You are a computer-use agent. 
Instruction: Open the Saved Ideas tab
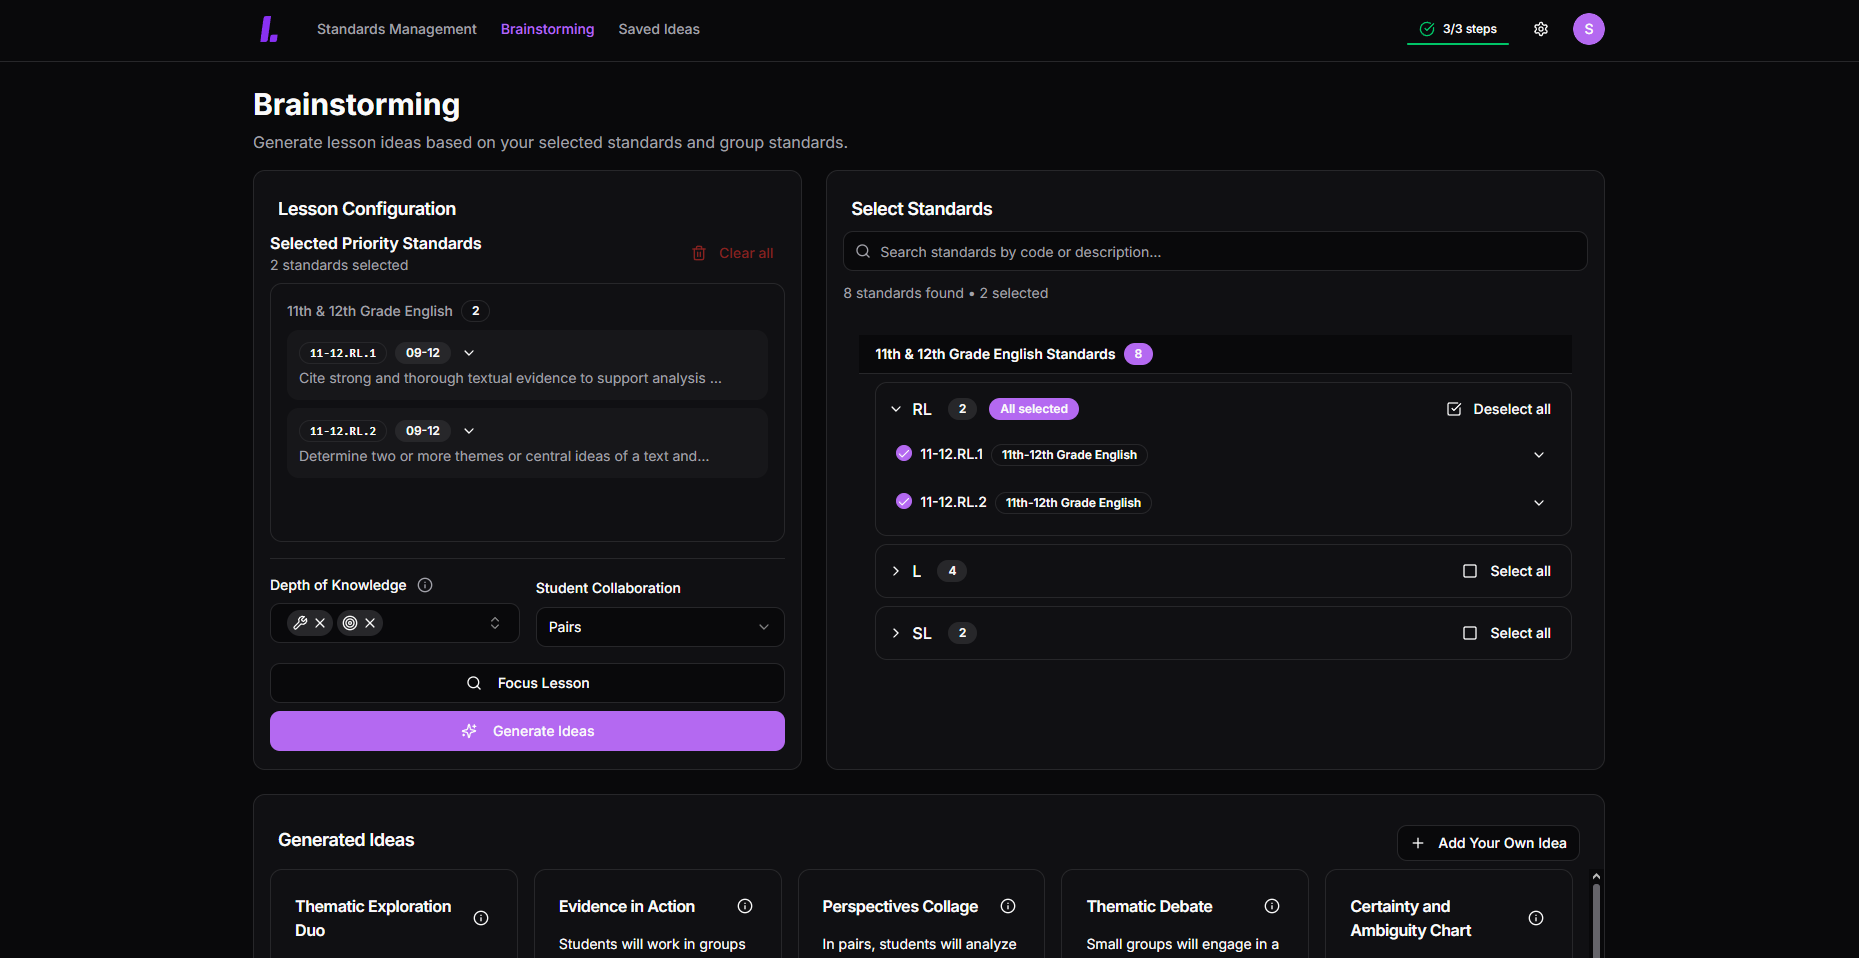[x=659, y=29]
